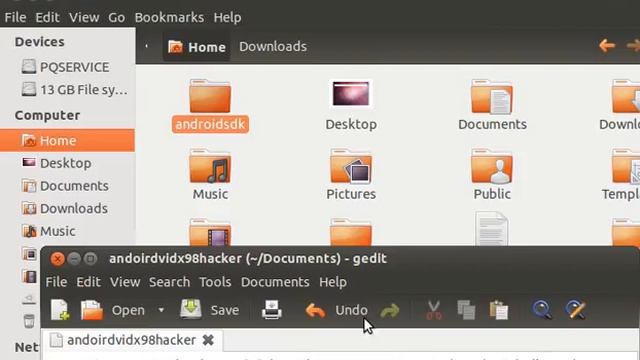This screenshot has height=360, width=640.
Task: Click Save icon in gedit toolbar
Action: click(191, 309)
